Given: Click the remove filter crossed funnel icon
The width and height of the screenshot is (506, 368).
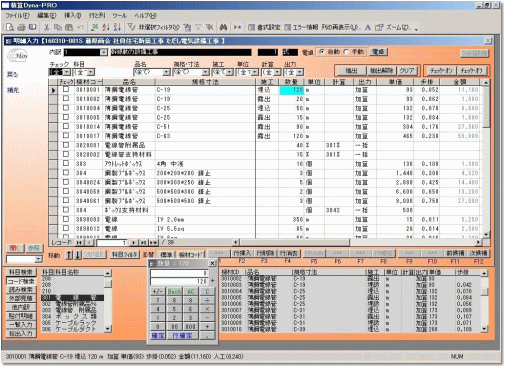Looking at the screenshot, I should point(209,27).
